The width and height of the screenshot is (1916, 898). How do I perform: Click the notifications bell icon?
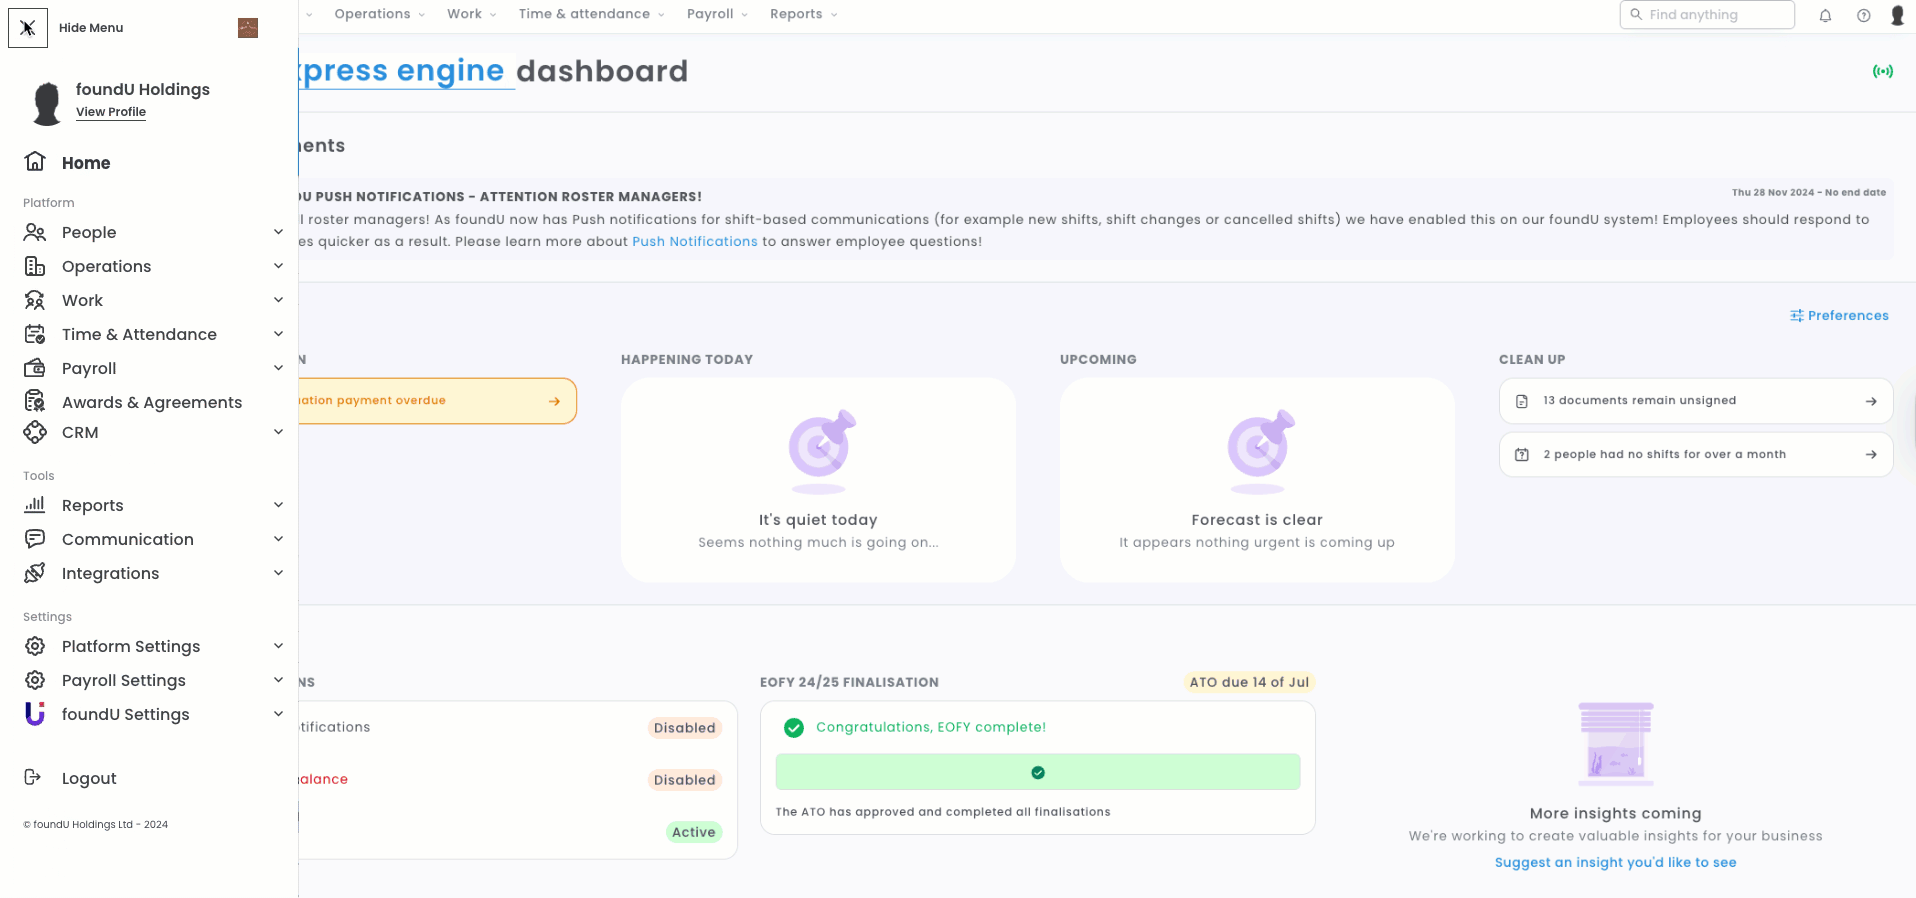1825,15
